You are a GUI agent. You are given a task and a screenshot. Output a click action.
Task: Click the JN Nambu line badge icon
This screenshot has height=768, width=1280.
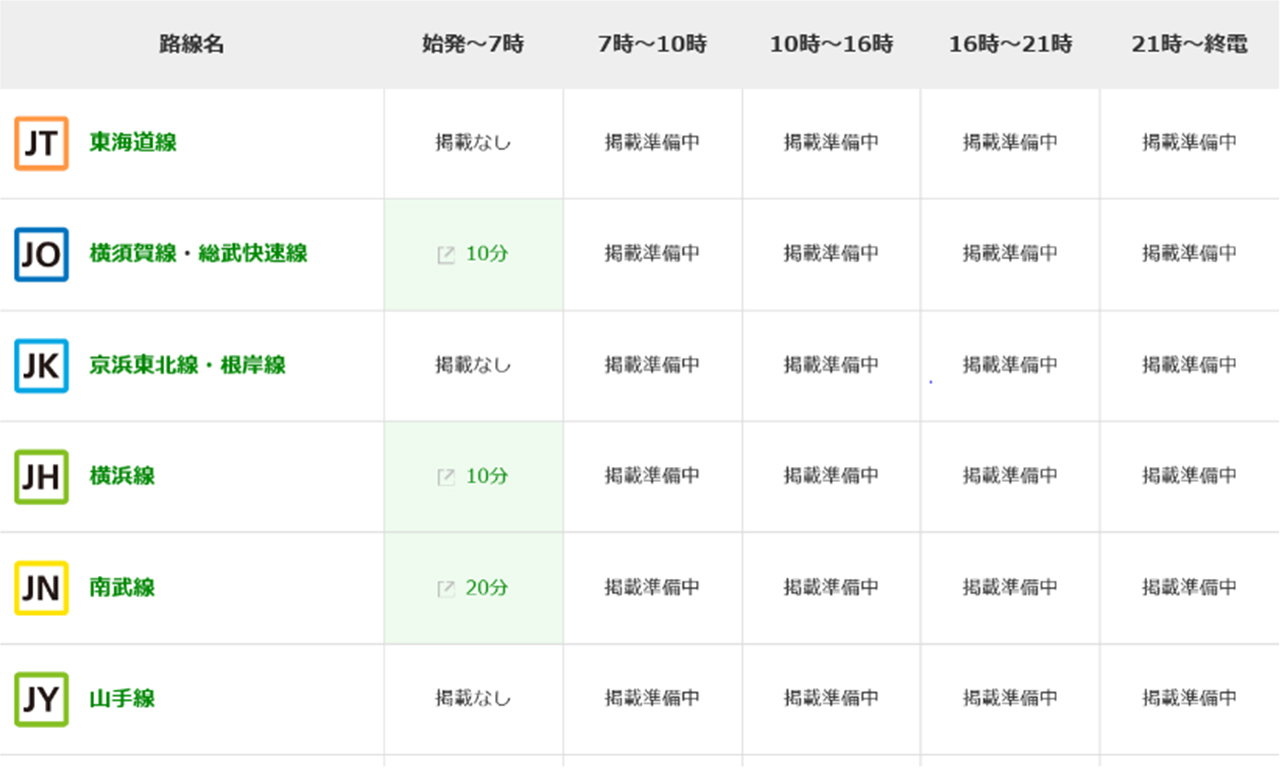point(41,588)
